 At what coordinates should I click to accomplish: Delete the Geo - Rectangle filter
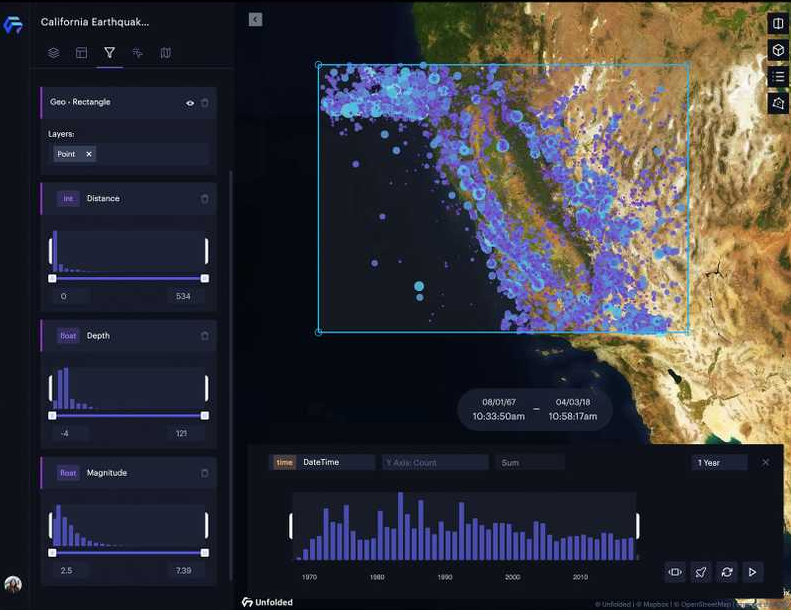click(x=205, y=102)
